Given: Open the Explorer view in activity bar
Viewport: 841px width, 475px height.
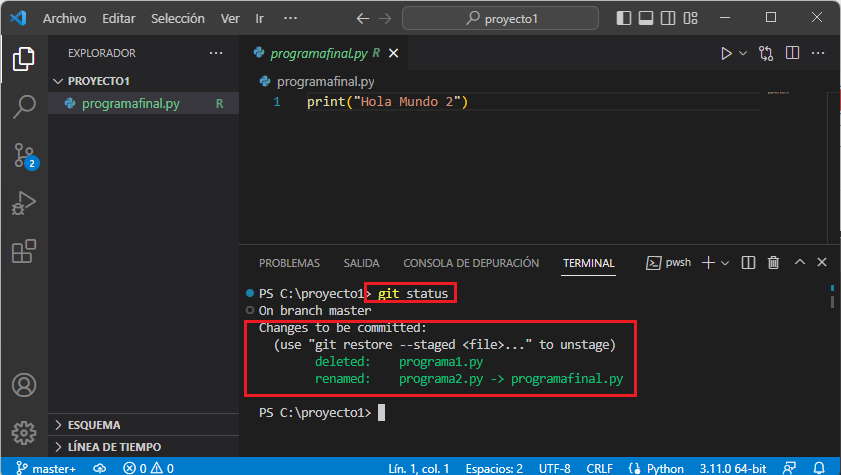Looking at the screenshot, I should 24,58.
